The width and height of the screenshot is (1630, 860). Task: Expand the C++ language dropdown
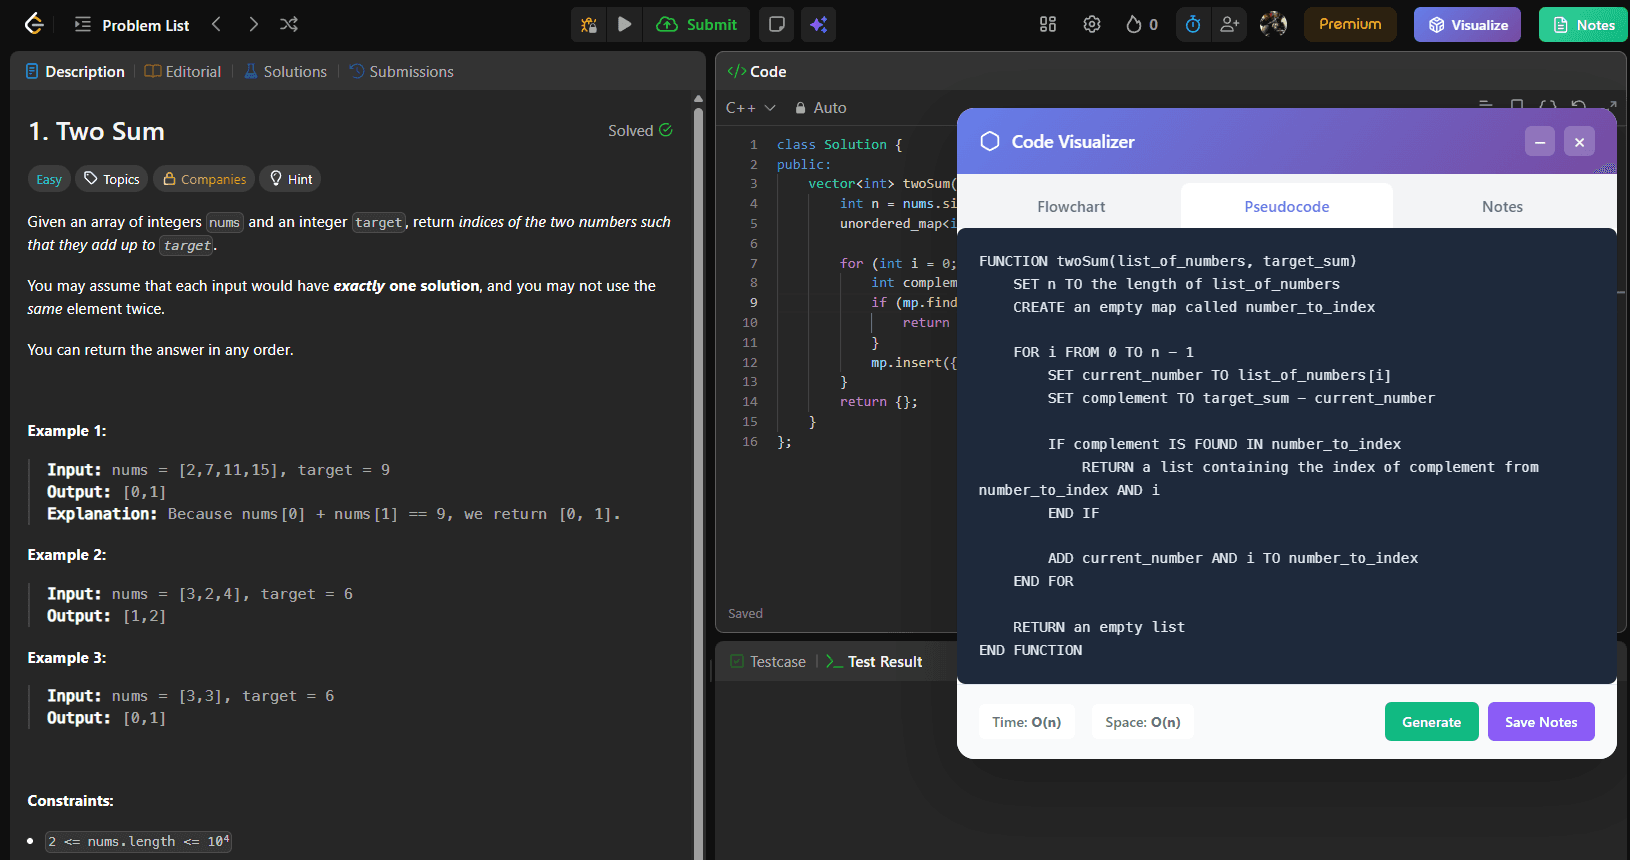point(750,108)
